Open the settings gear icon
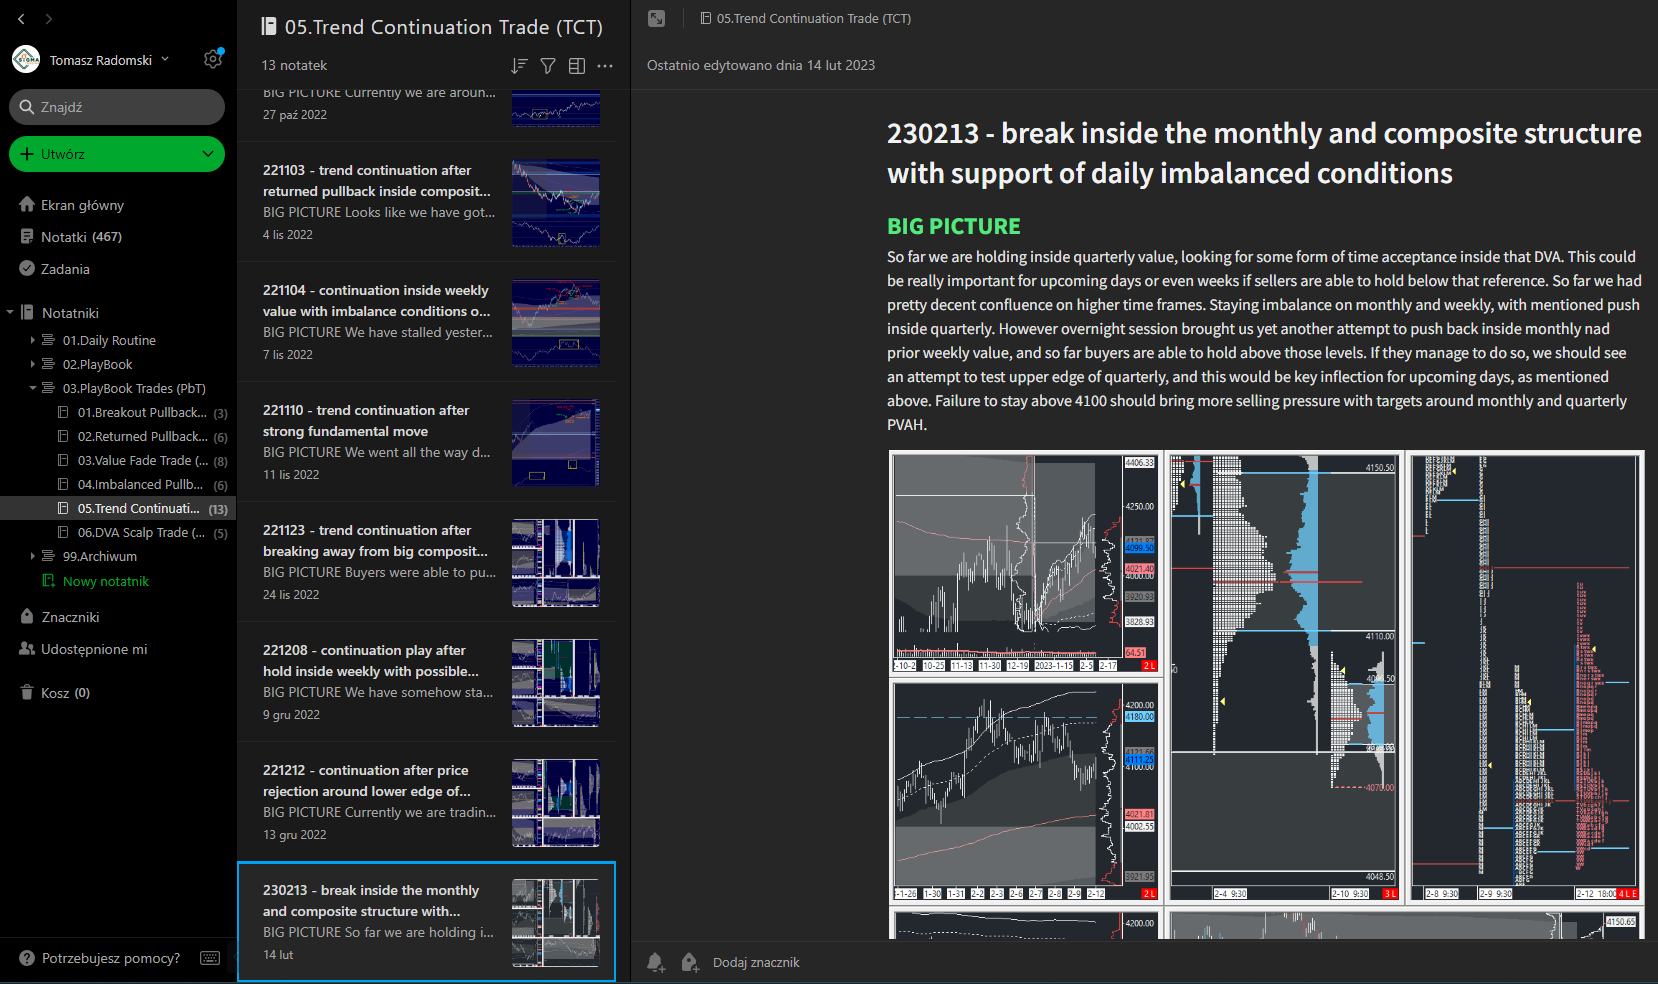 212,59
